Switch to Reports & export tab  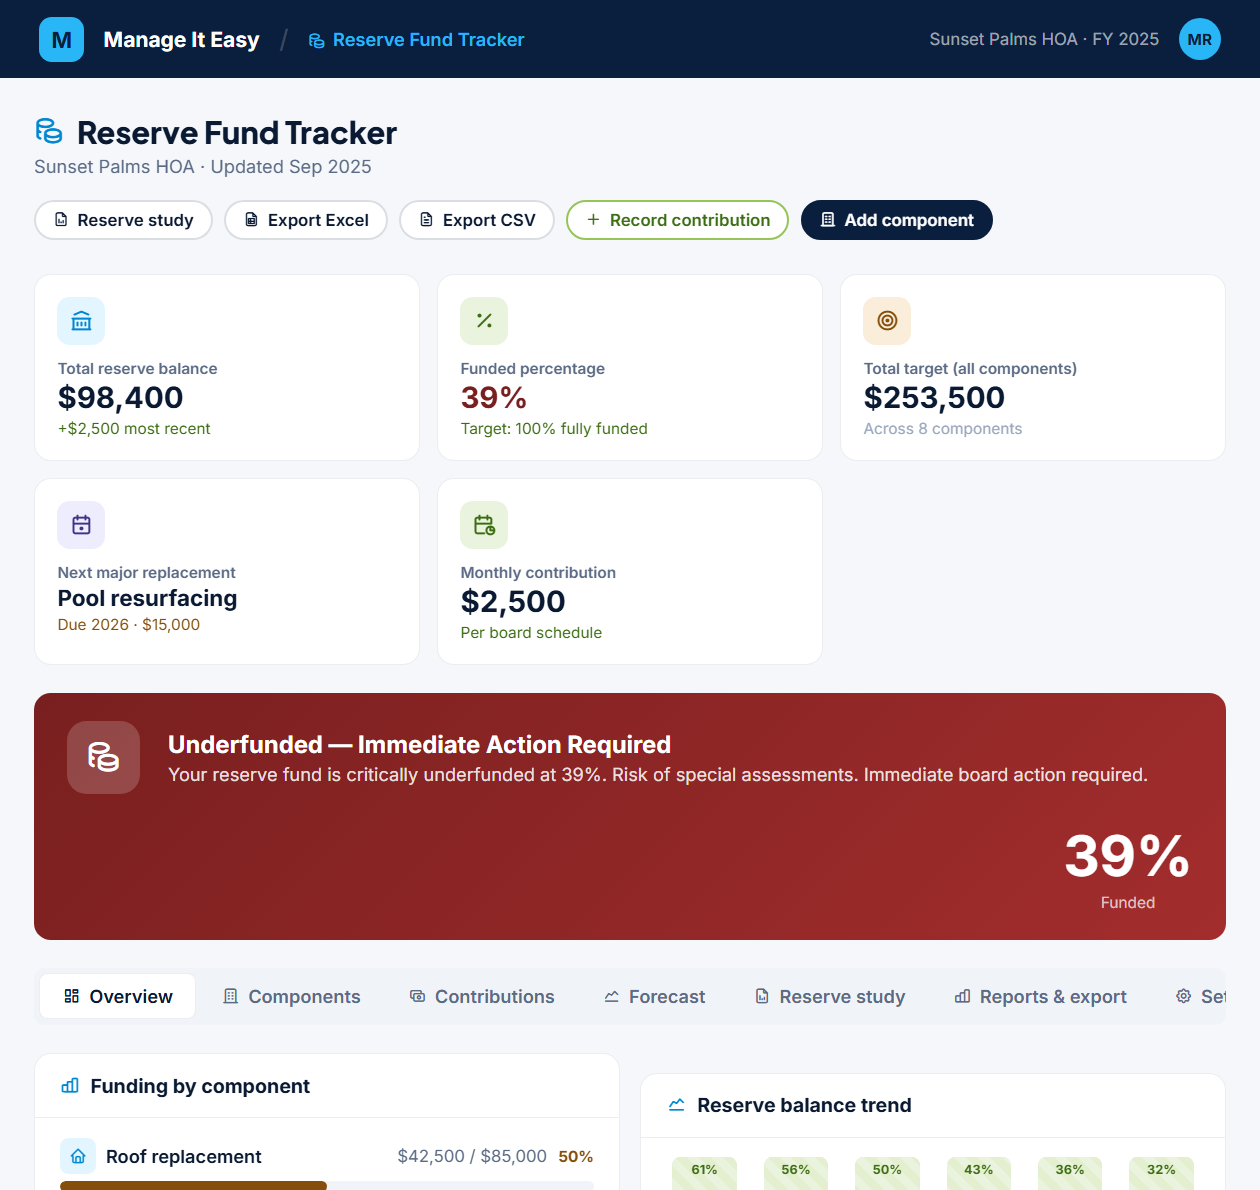(x=1040, y=996)
